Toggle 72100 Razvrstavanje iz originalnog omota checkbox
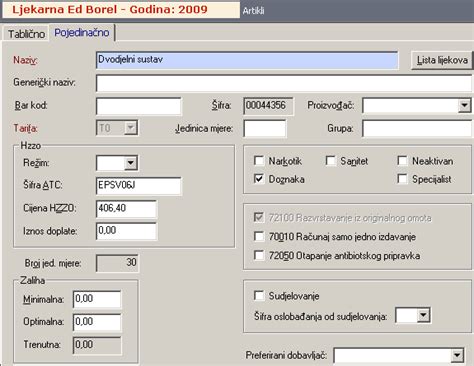The width and height of the screenshot is (474, 366). tap(259, 217)
